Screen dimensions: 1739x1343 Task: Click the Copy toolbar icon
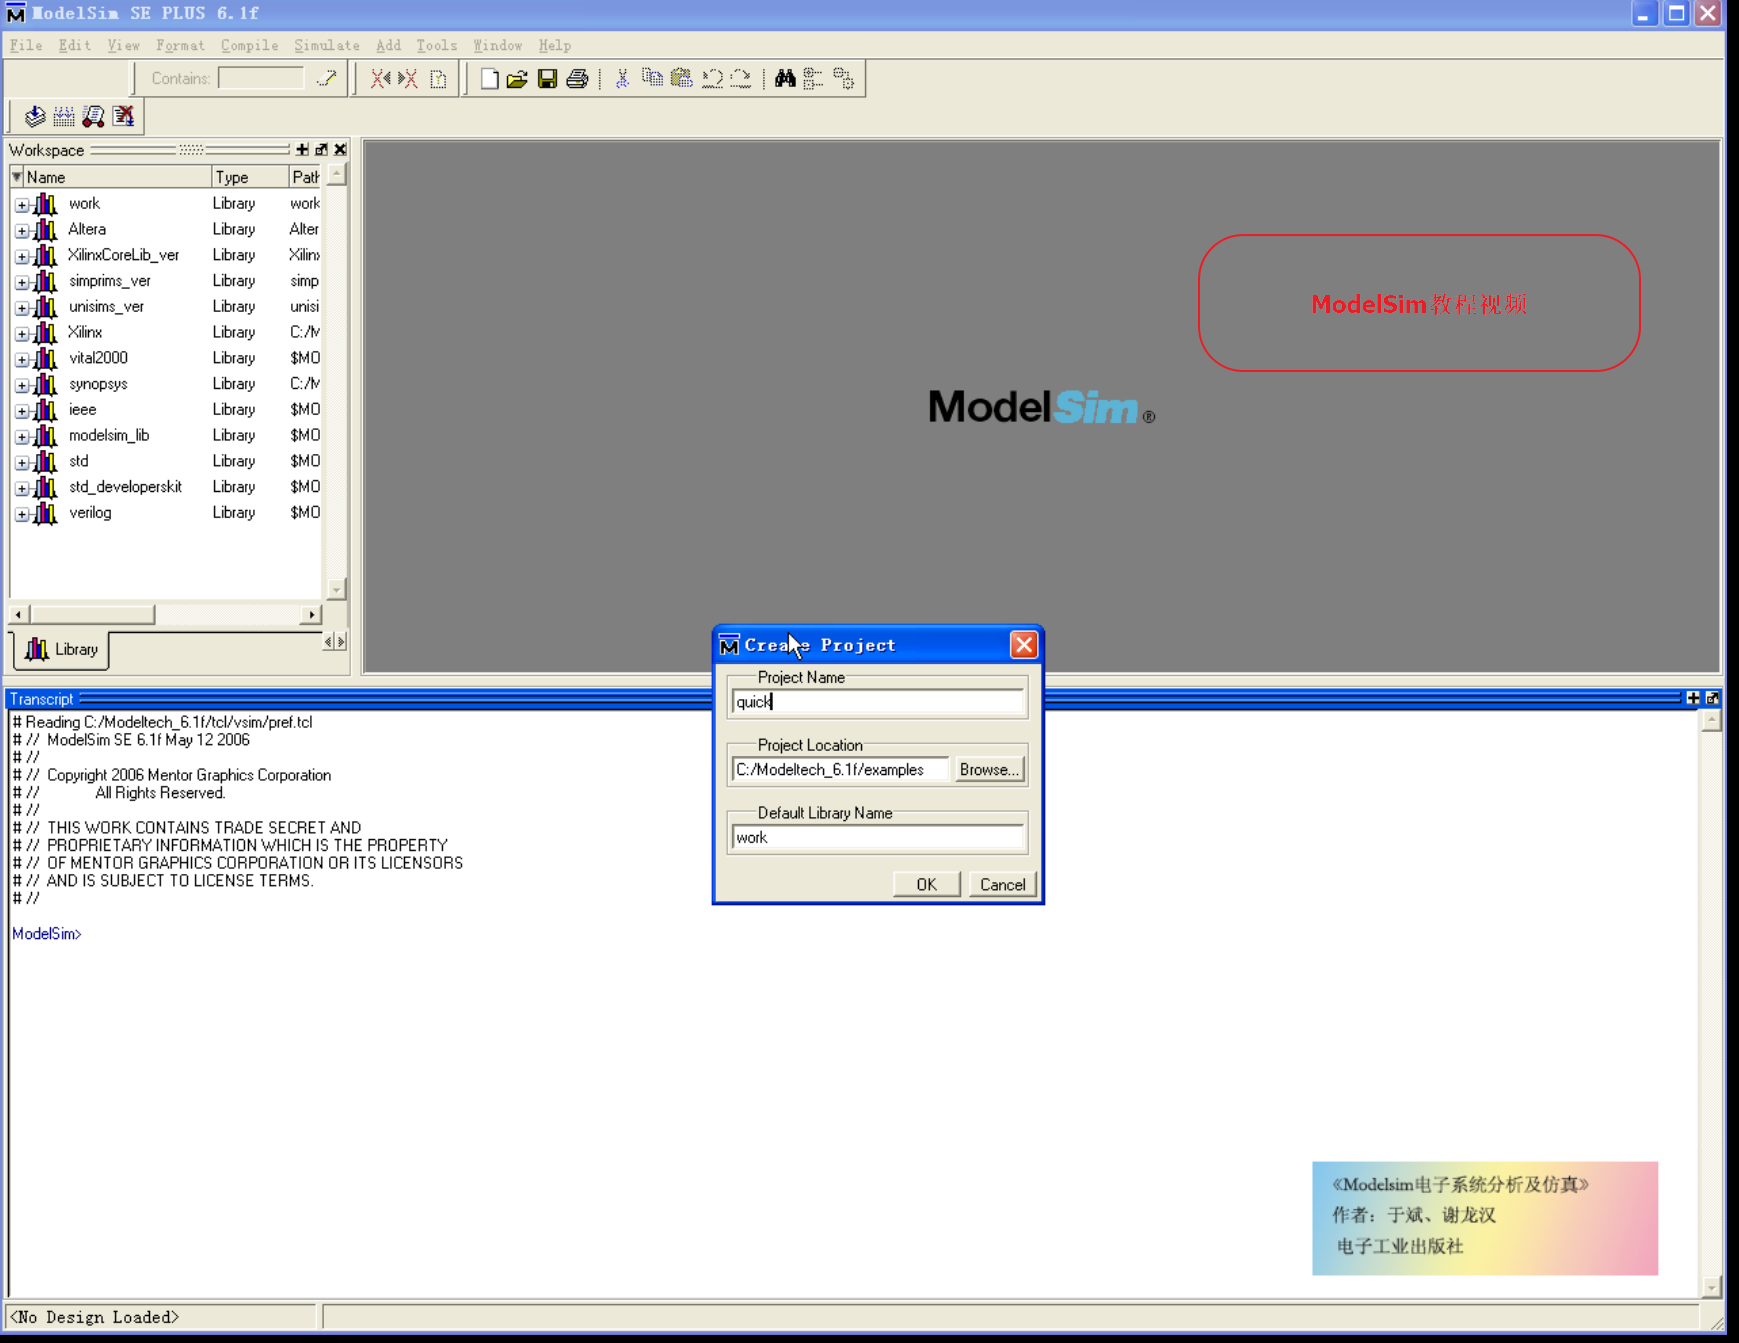(652, 78)
